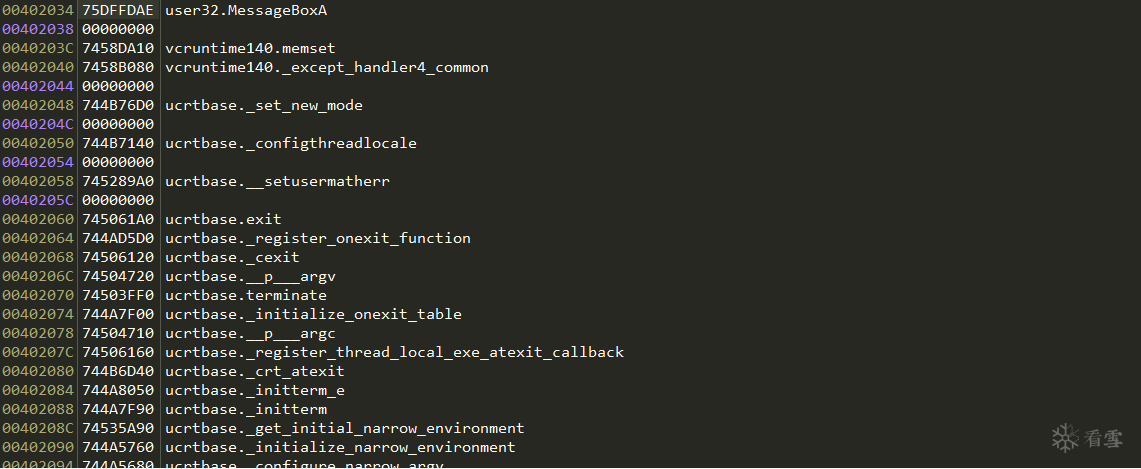Click the user32.MessageBoxA symbol entry
Viewport: 1141px width, 469px height.
pyautogui.click(x=246, y=11)
